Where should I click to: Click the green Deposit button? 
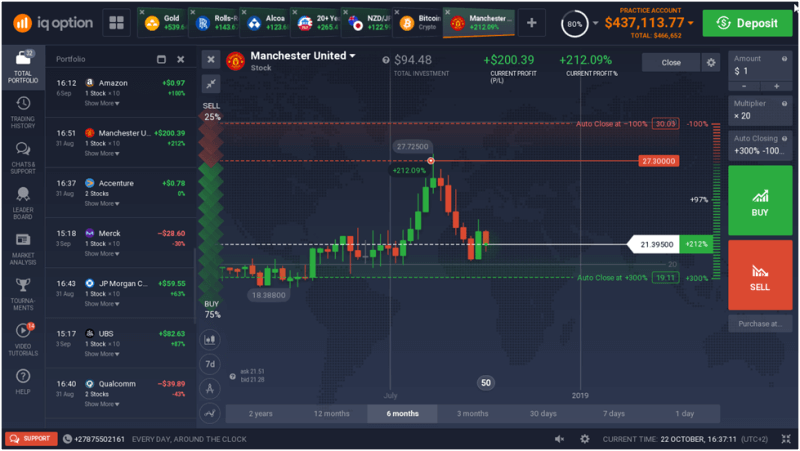point(747,23)
